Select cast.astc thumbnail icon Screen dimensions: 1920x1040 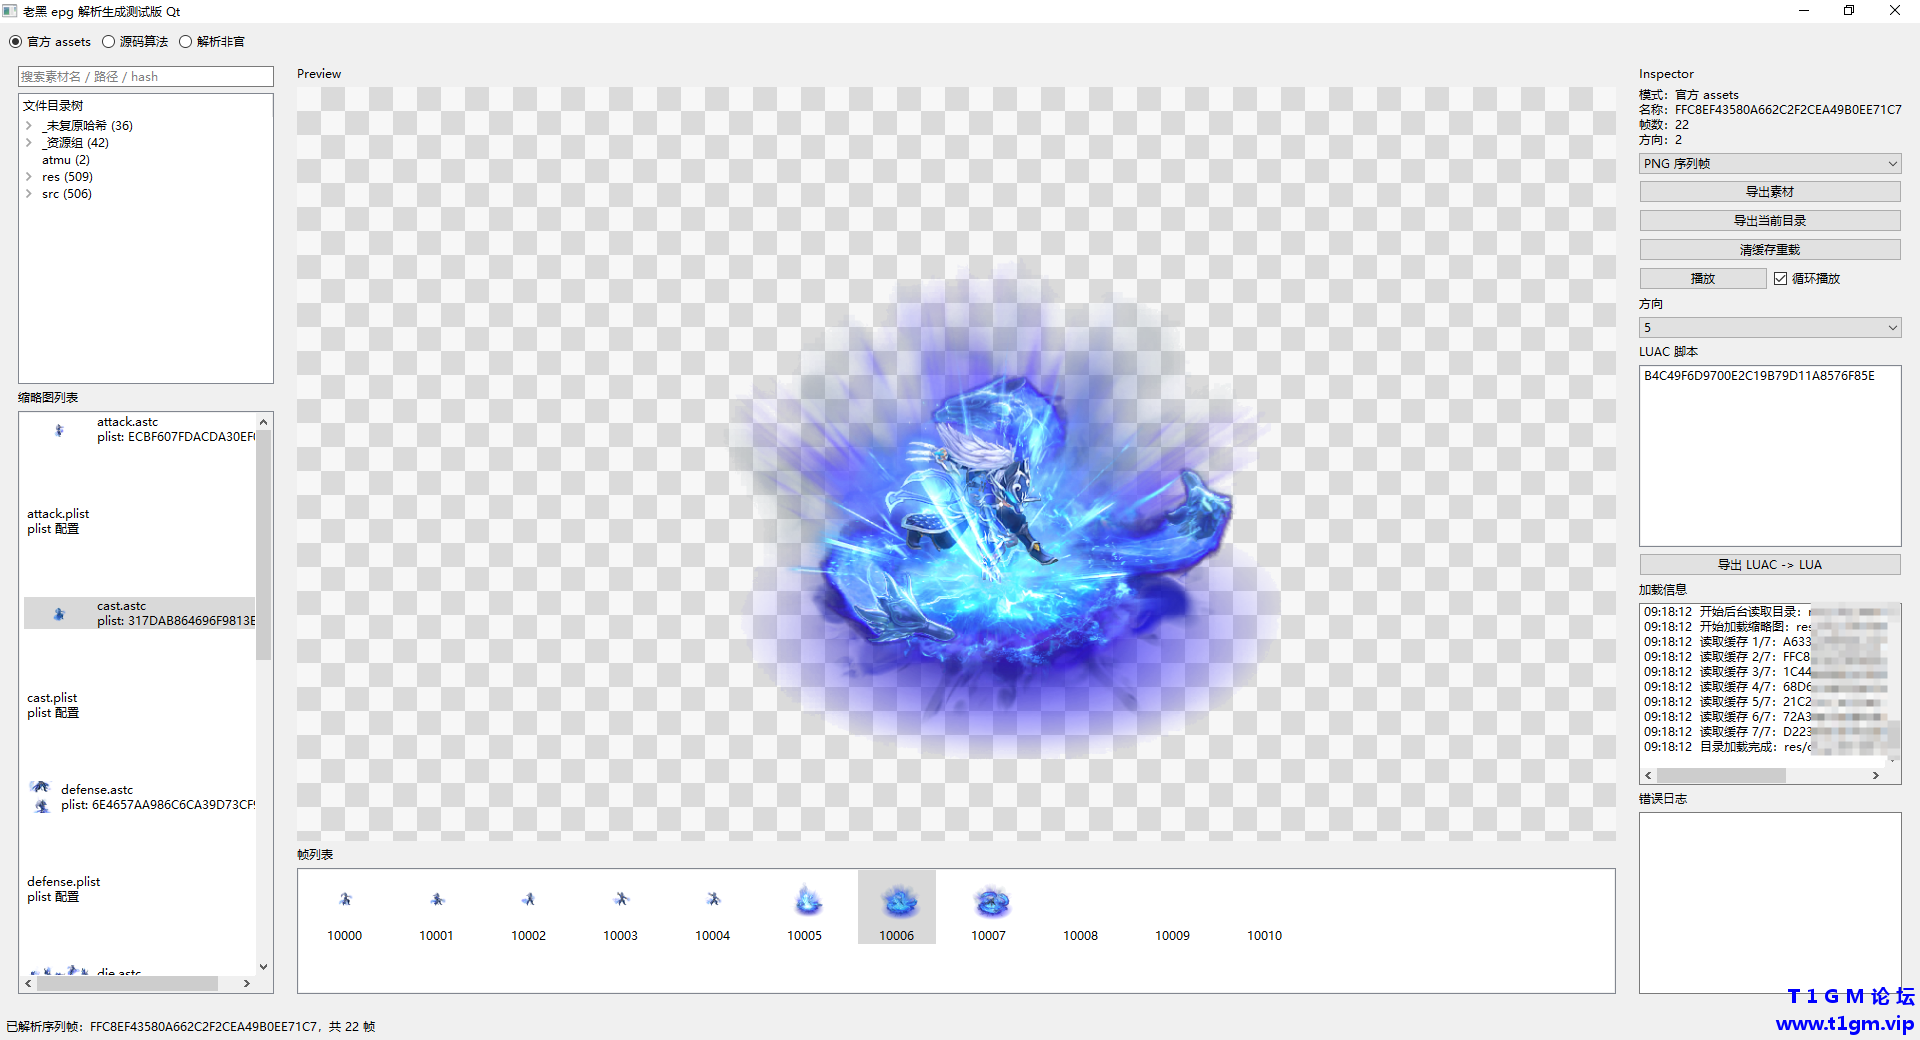click(59, 614)
